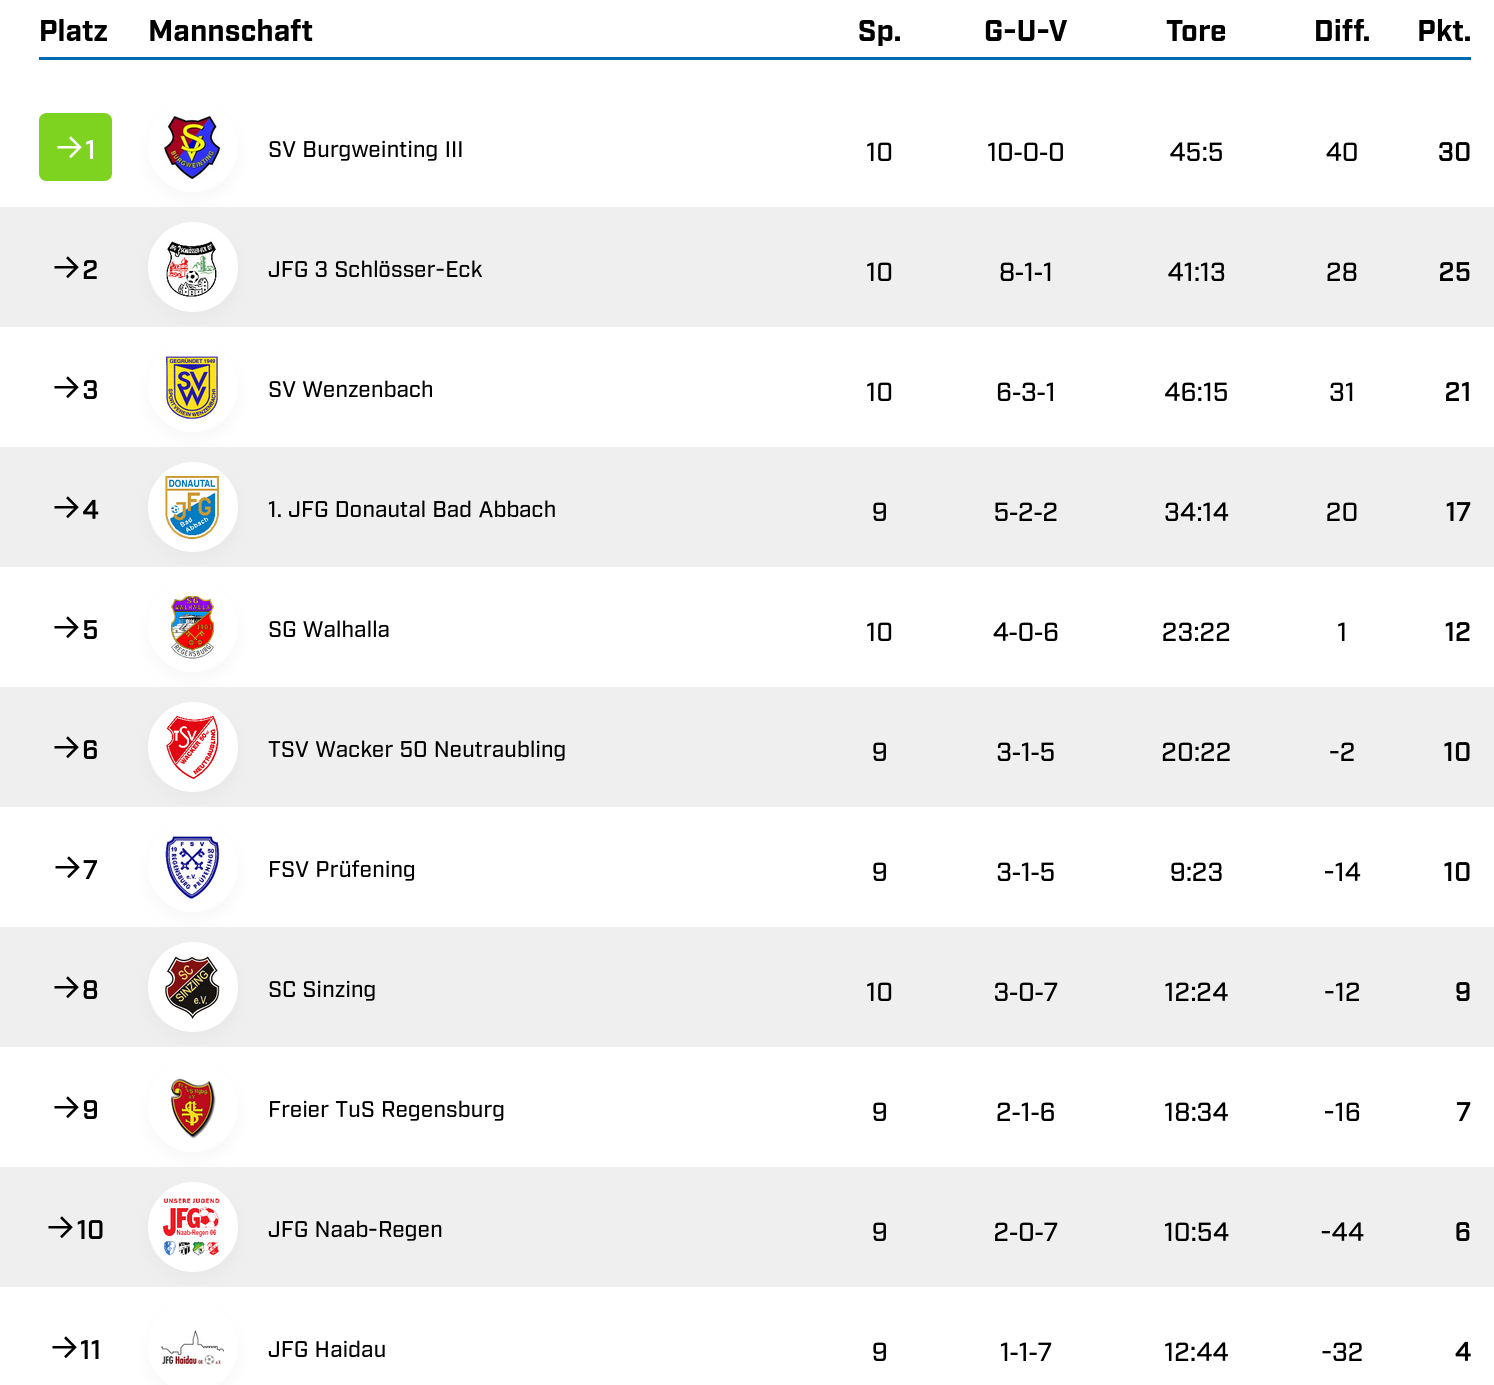The image size is (1494, 1385).
Task: Click the green rank 1 position badge
Action: [75, 147]
